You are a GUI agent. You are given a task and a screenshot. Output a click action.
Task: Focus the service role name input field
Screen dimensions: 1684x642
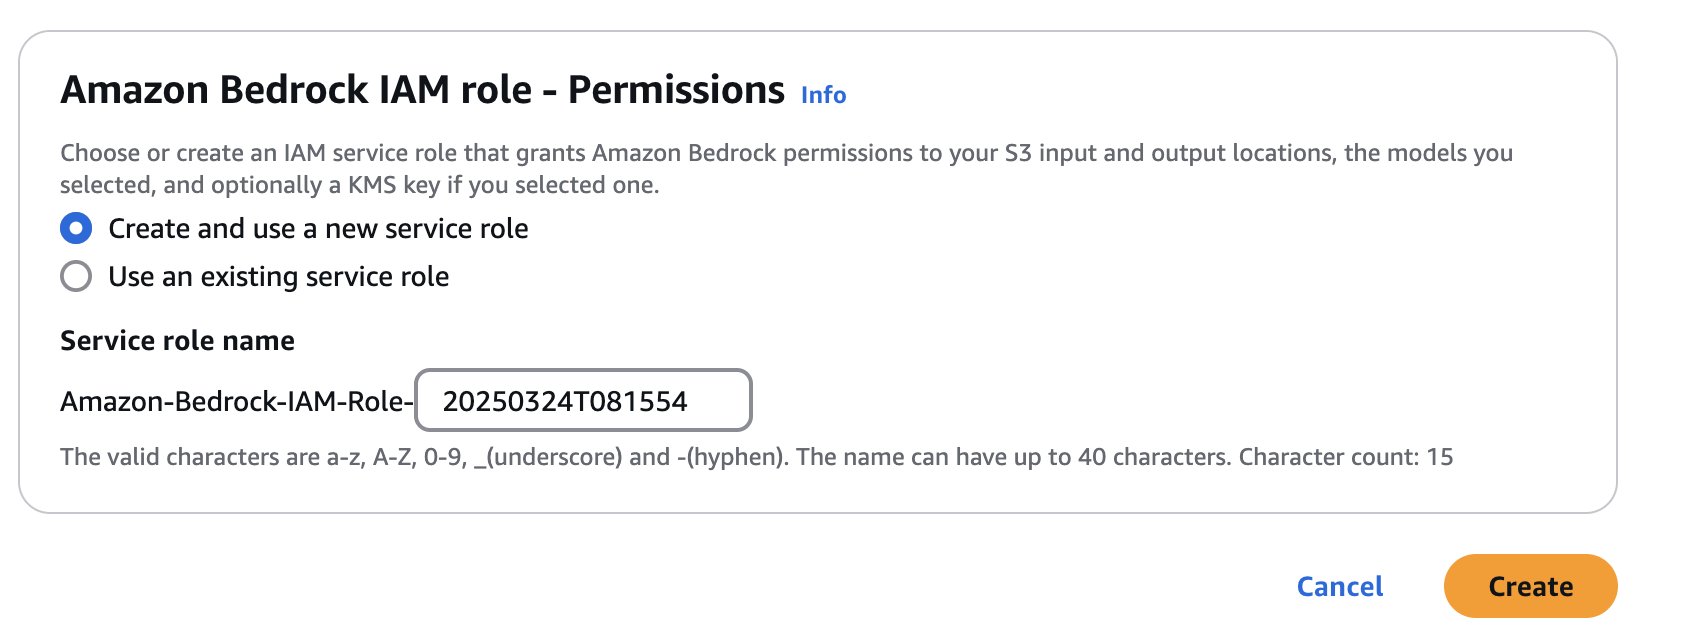tap(583, 401)
